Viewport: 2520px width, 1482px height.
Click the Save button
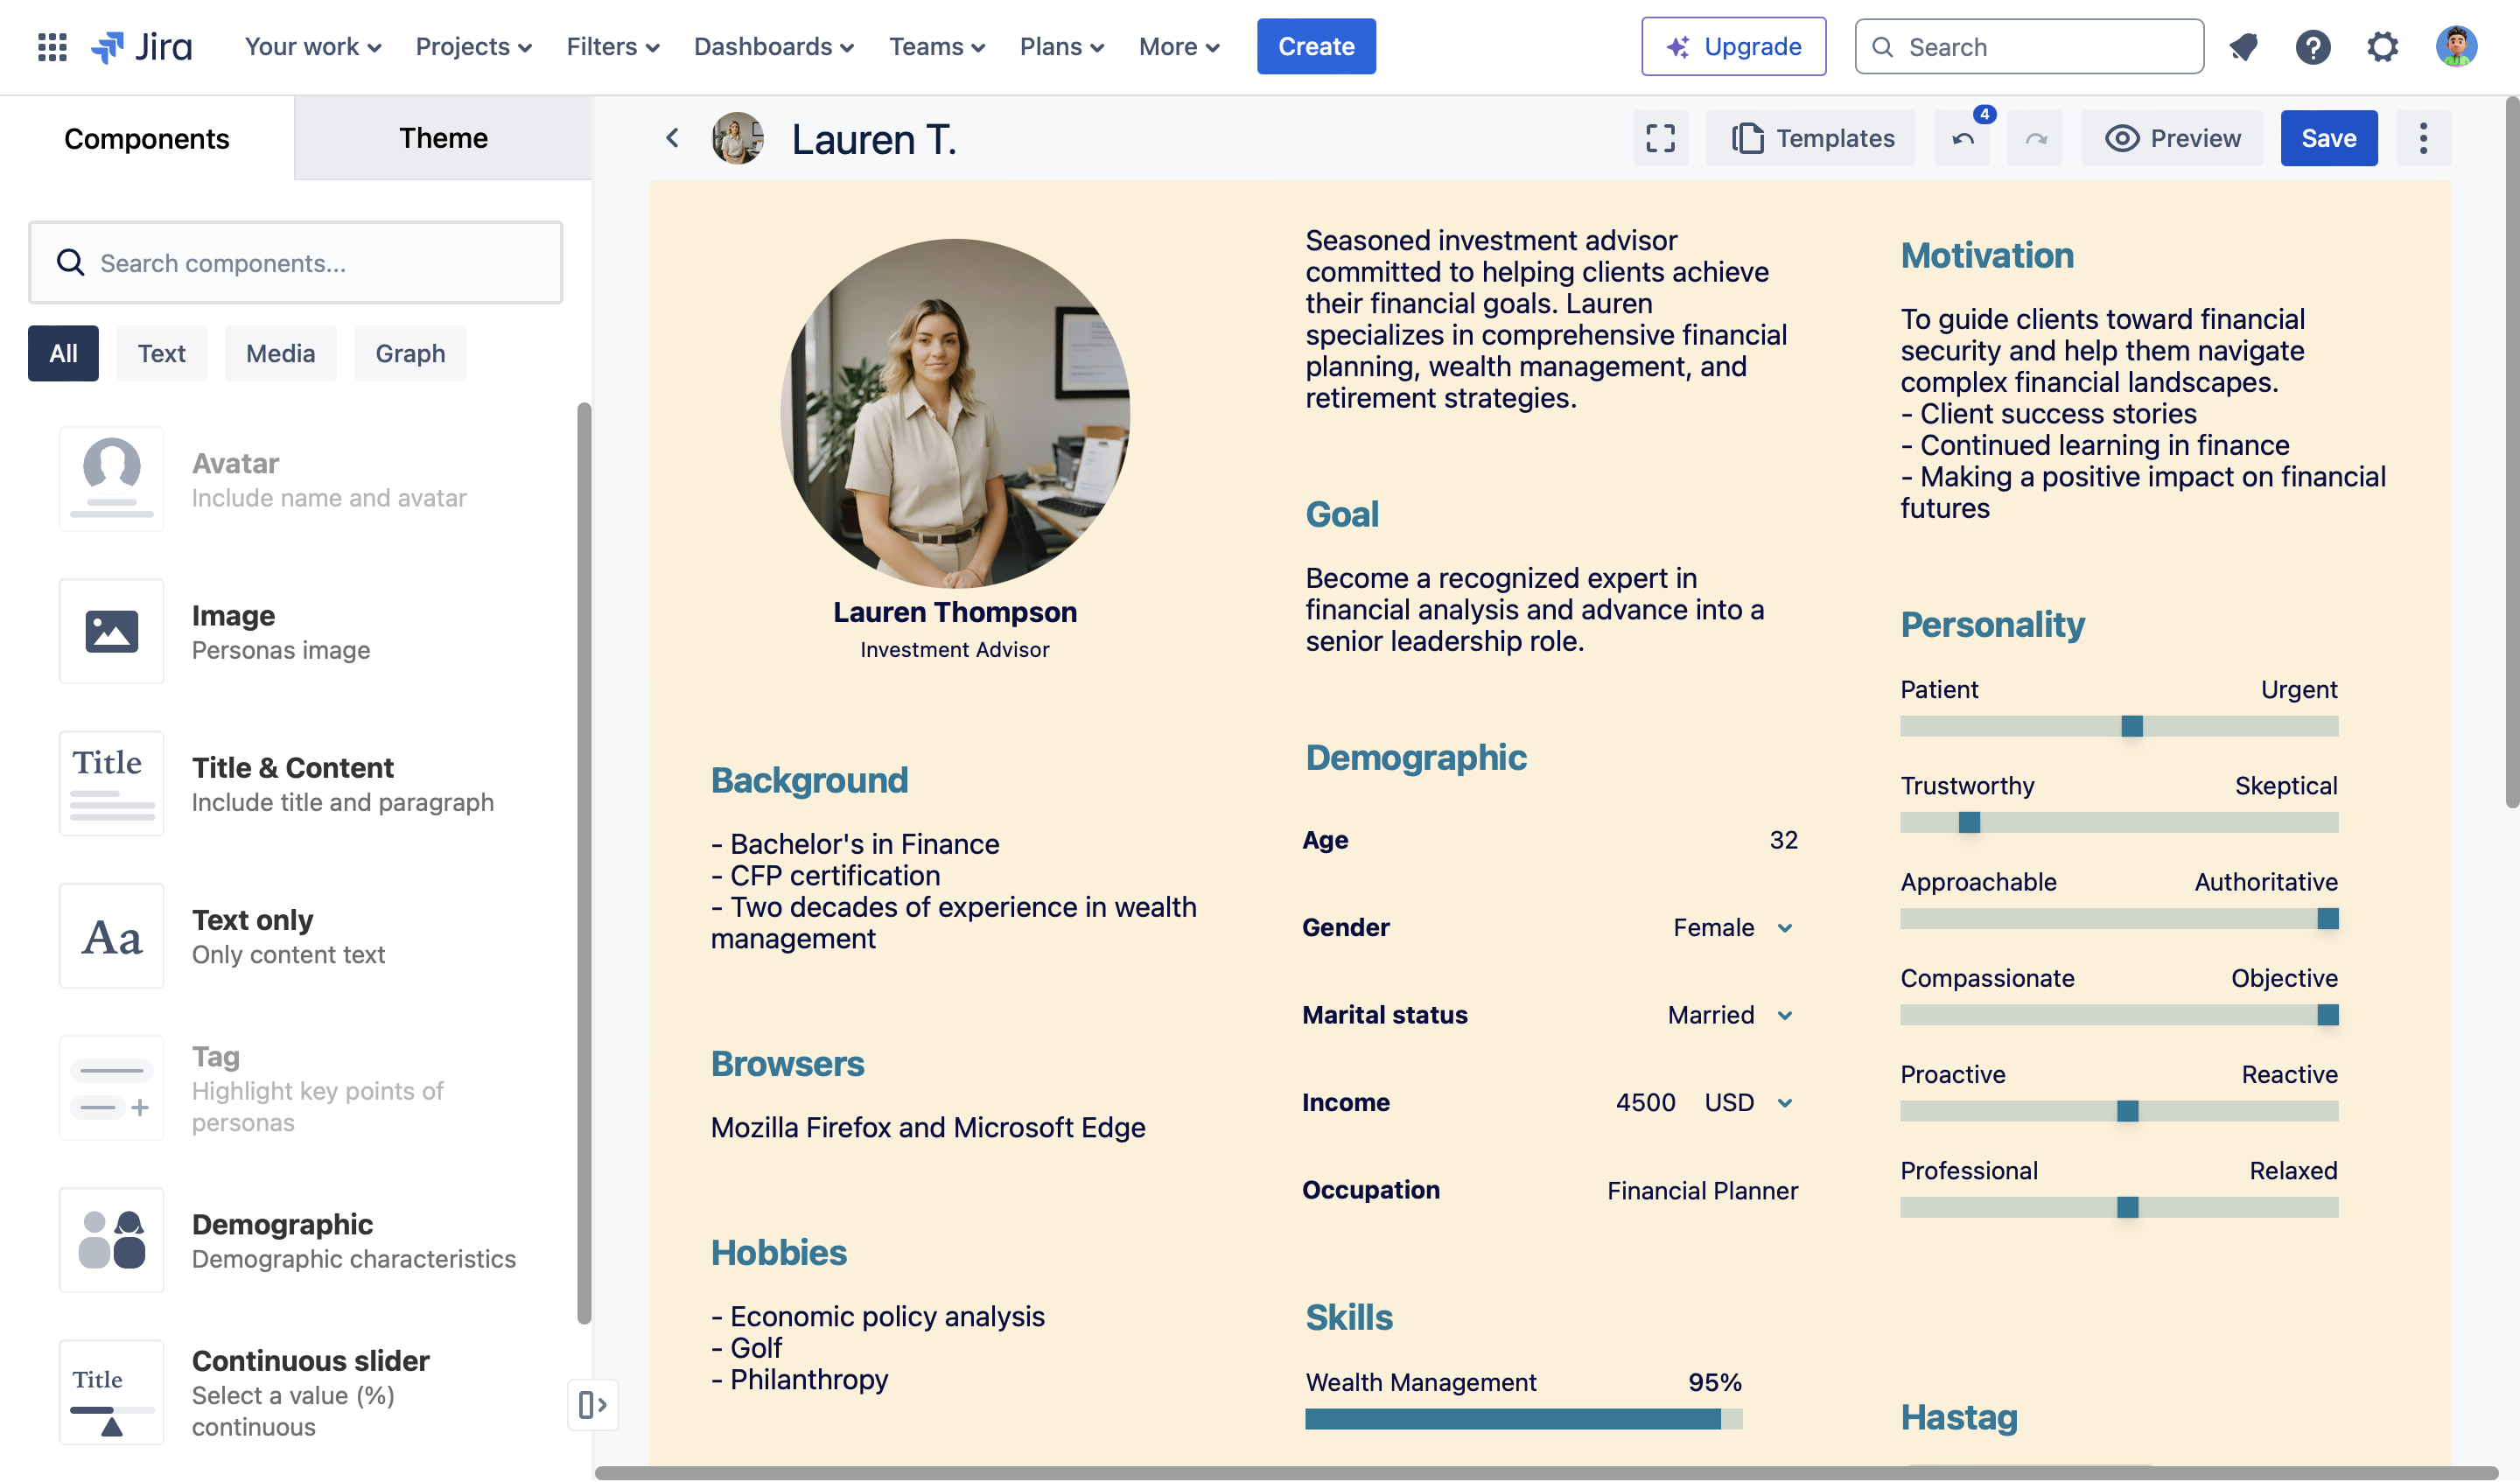point(2328,138)
